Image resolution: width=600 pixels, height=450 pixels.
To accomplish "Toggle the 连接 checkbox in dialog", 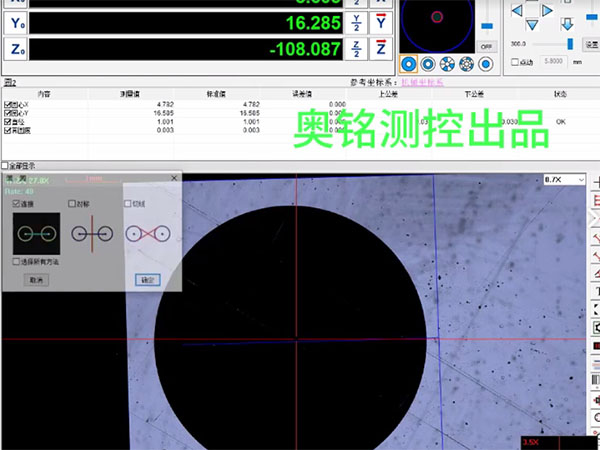I will [16, 203].
